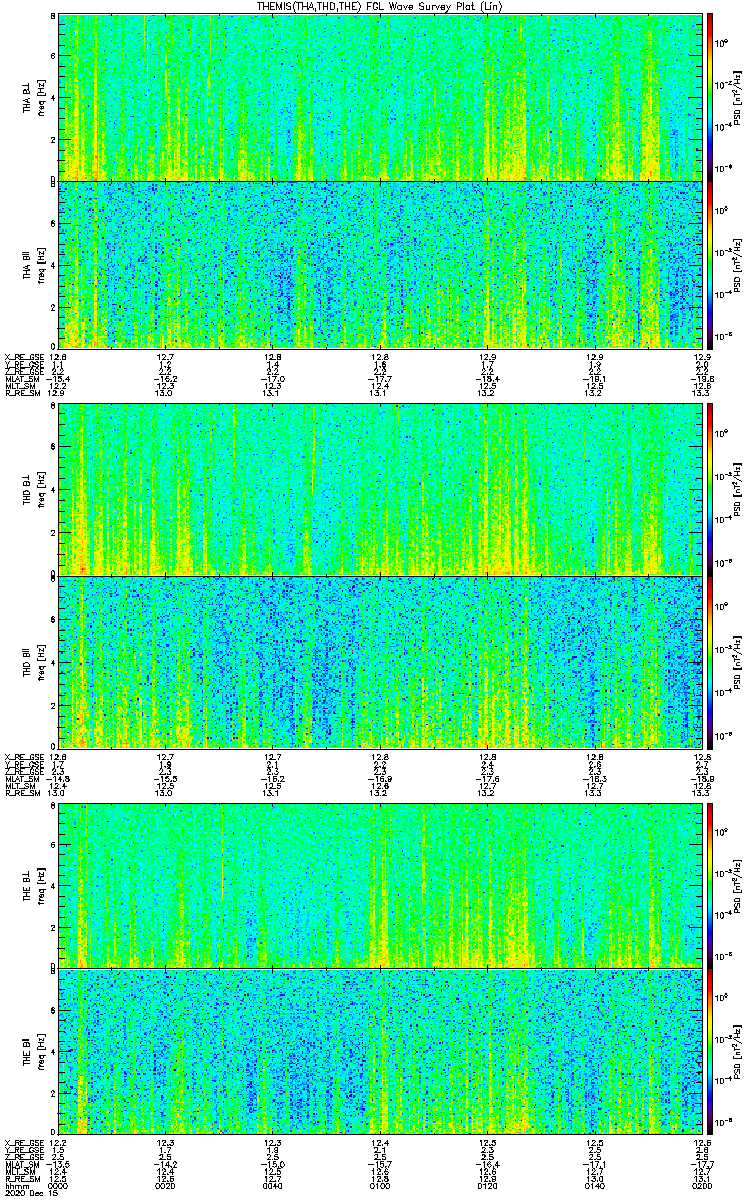This screenshot has width=750, height=1200.
Task: Click the hhmm axis label at bottom
Action: click(x=16, y=1186)
